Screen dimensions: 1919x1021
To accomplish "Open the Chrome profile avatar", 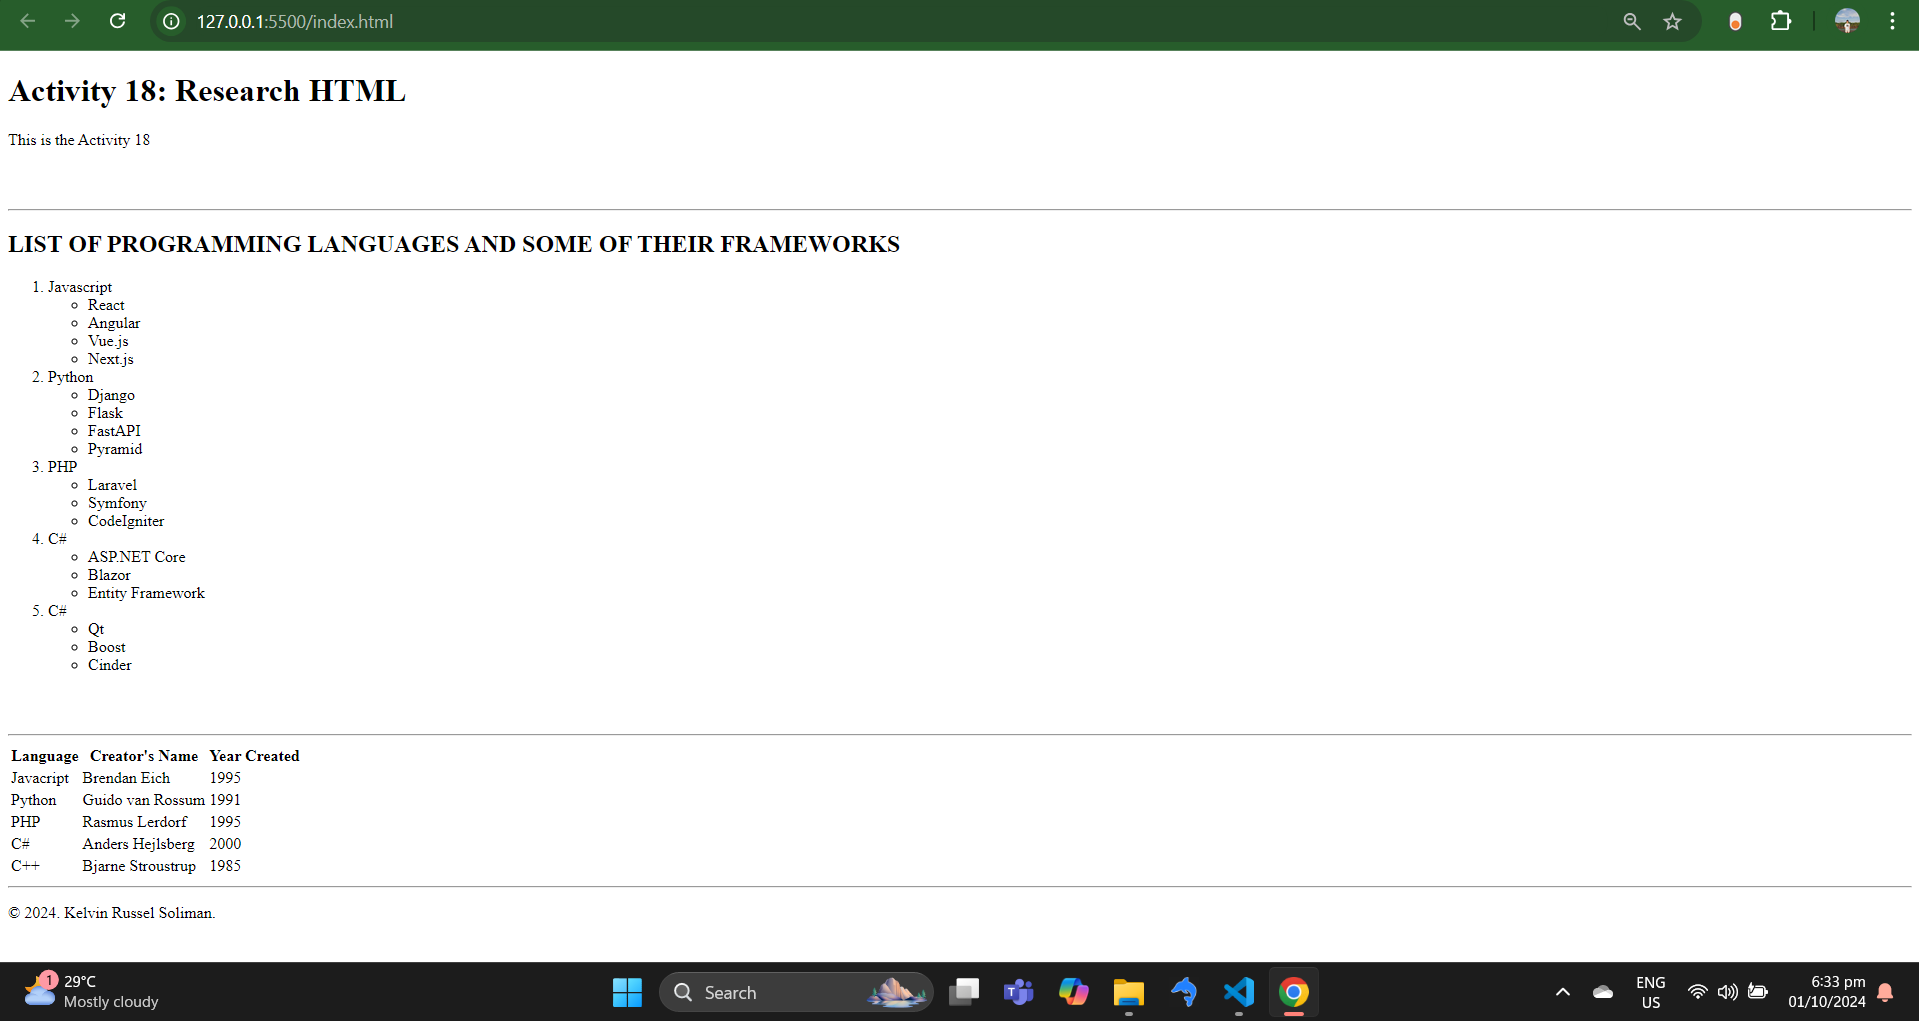I will coord(1847,21).
